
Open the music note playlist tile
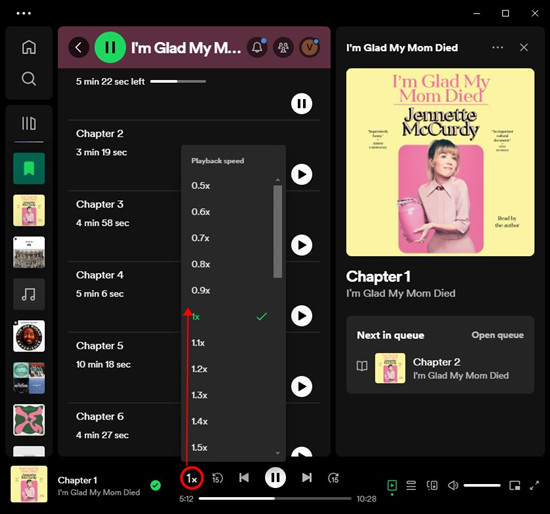click(x=29, y=294)
